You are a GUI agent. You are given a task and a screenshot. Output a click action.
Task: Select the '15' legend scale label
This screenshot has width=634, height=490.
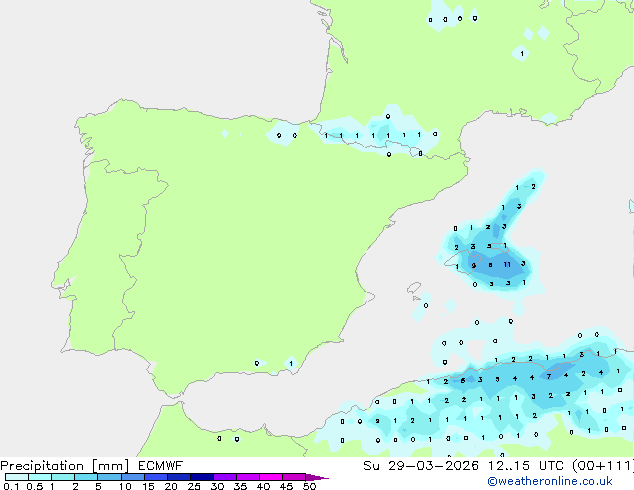148,486
